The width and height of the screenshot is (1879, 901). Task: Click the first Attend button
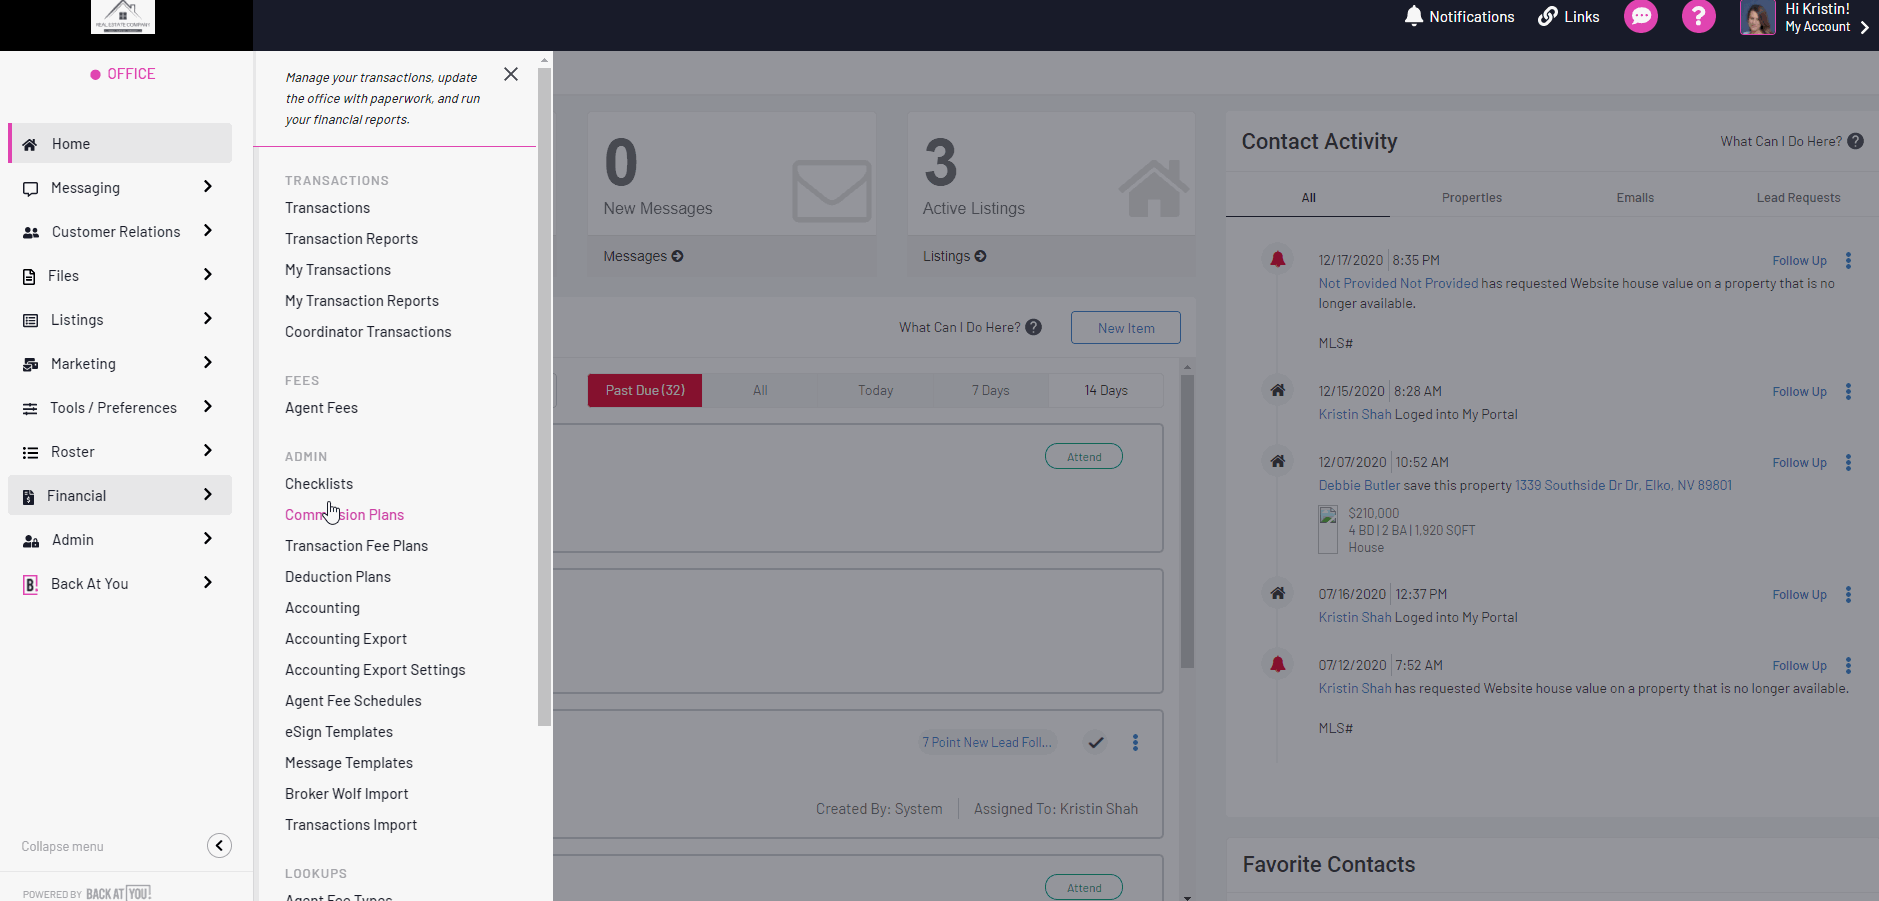[x=1084, y=457]
